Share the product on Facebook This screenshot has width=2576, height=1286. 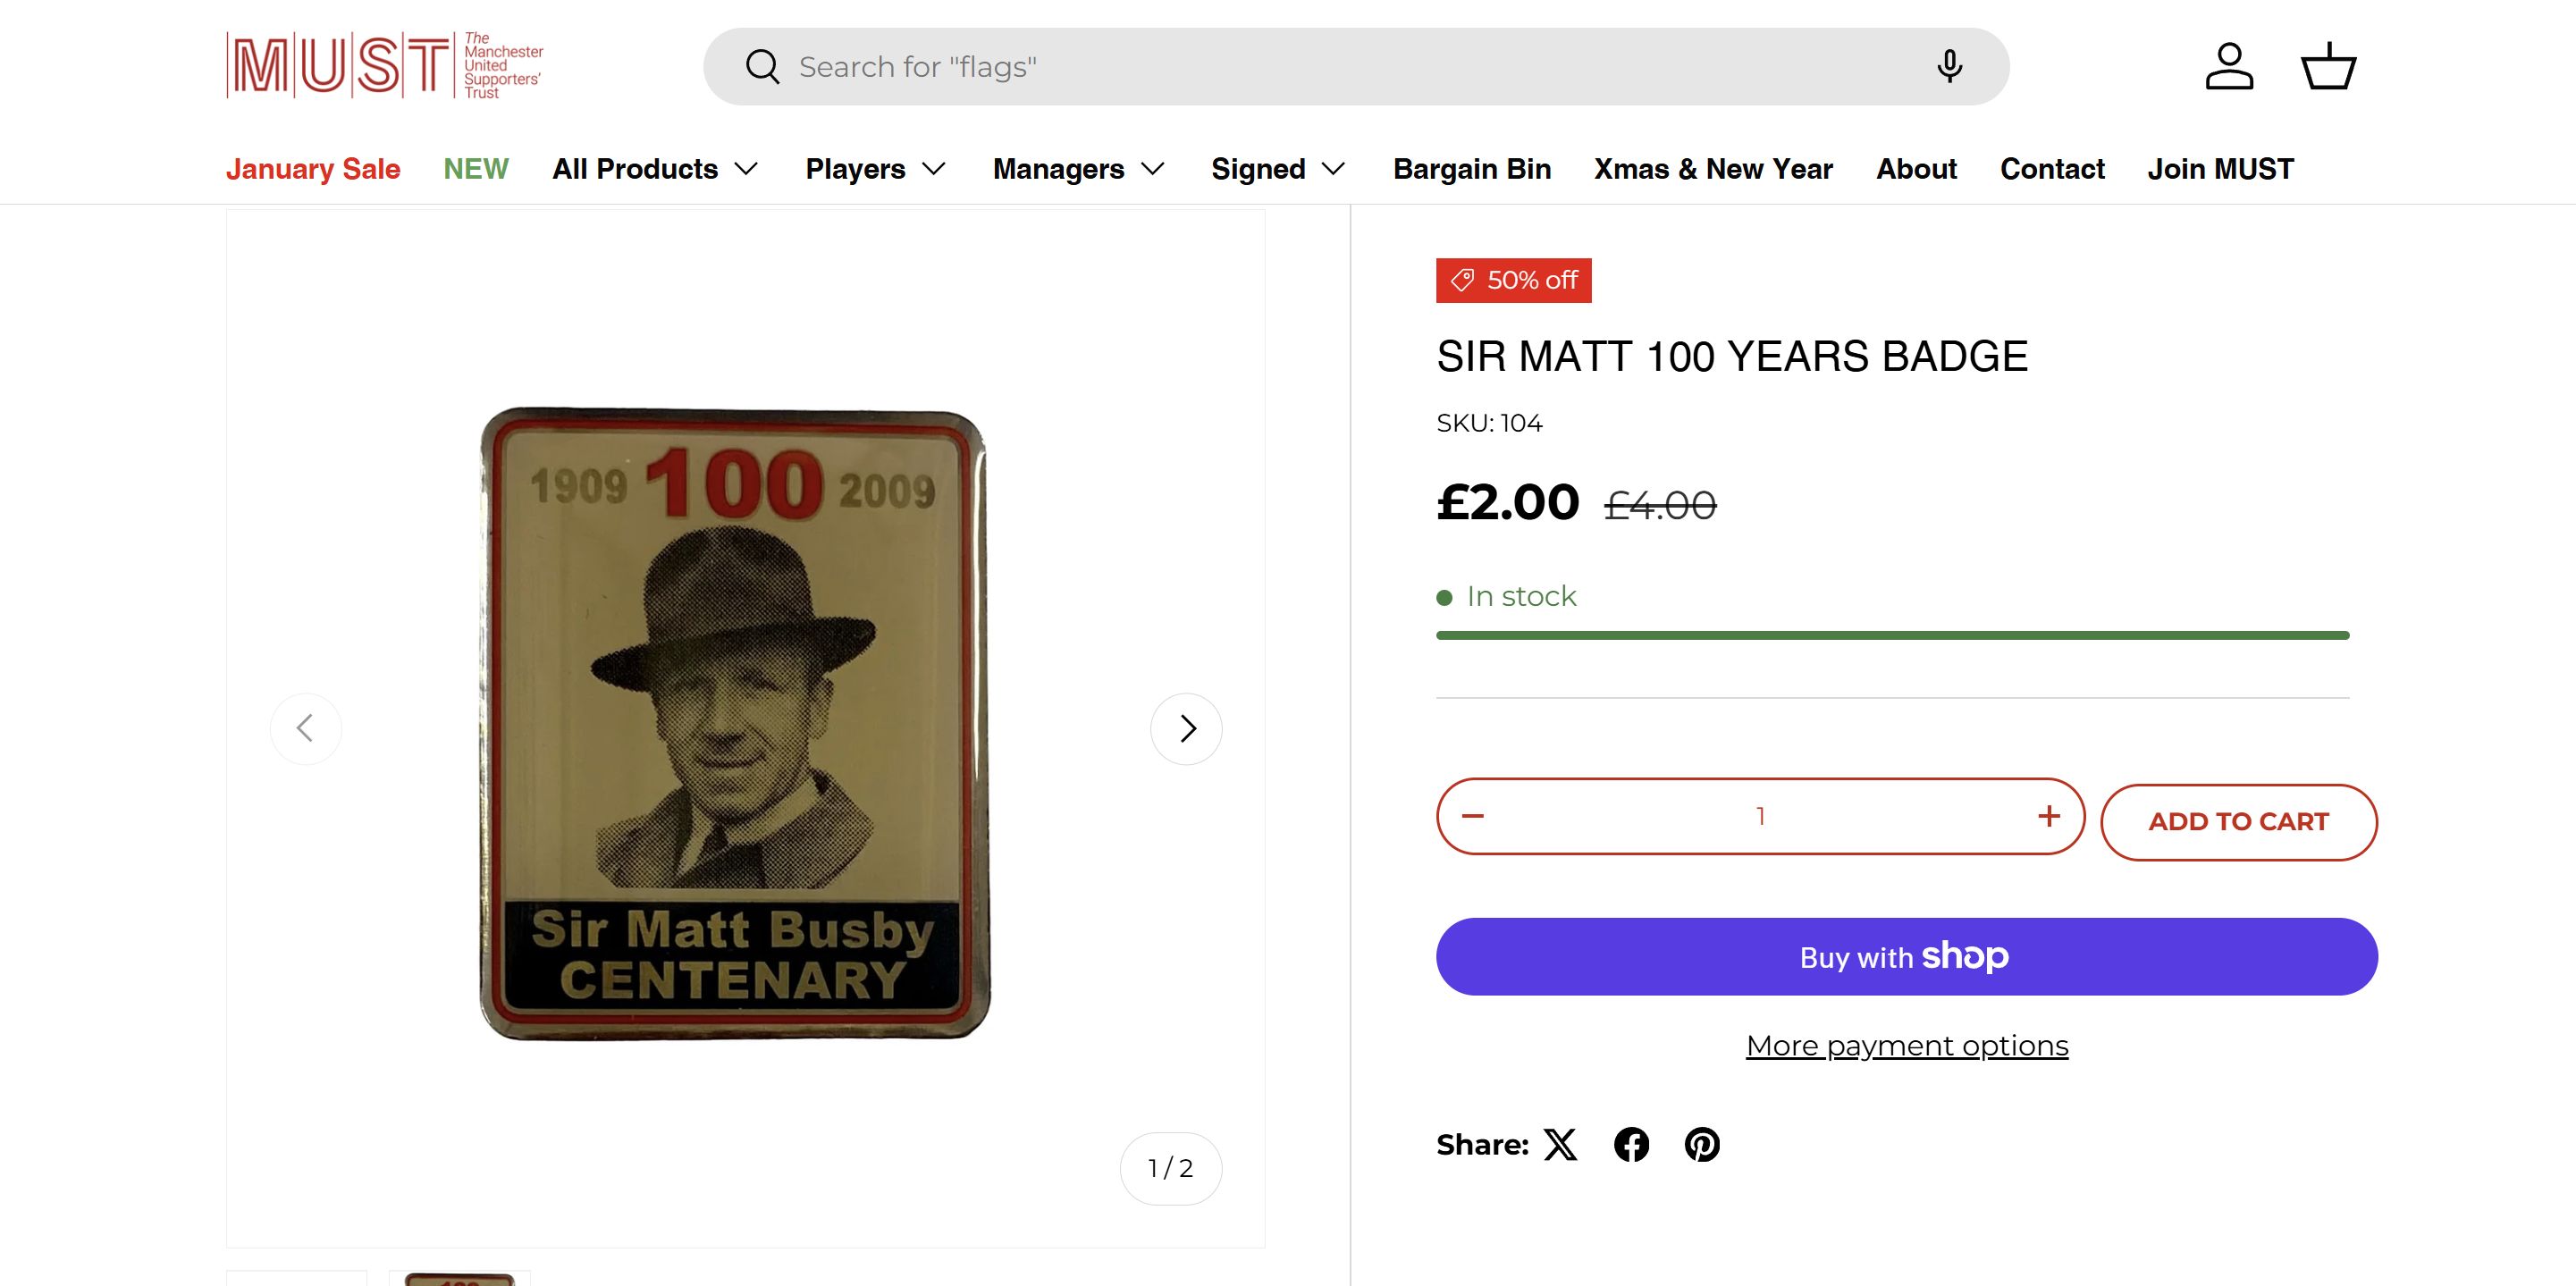(1631, 1144)
